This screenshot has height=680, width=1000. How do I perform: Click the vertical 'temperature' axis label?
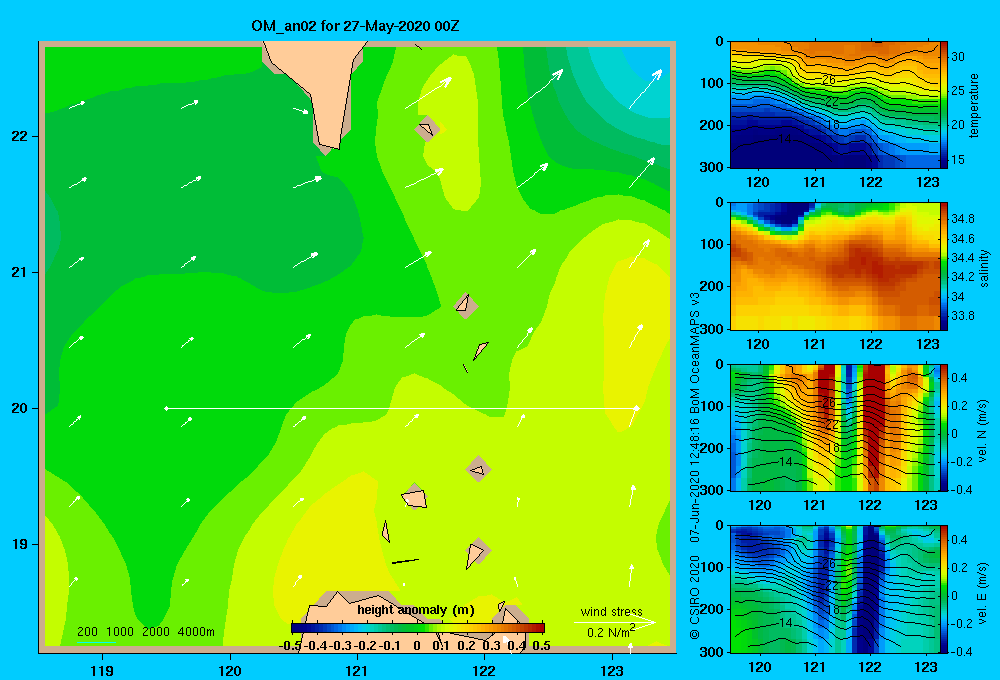coord(974,105)
